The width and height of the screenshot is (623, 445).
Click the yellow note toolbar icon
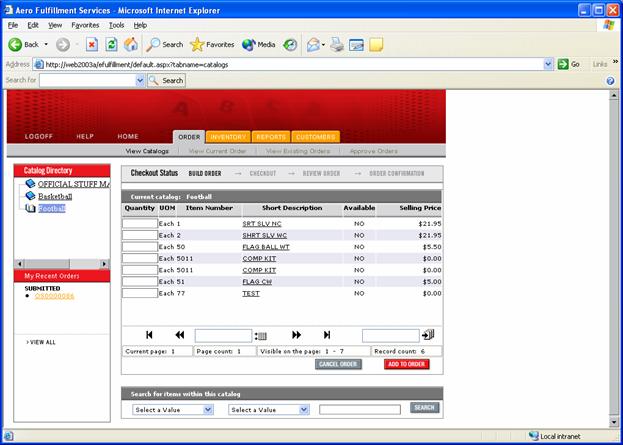(x=376, y=44)
